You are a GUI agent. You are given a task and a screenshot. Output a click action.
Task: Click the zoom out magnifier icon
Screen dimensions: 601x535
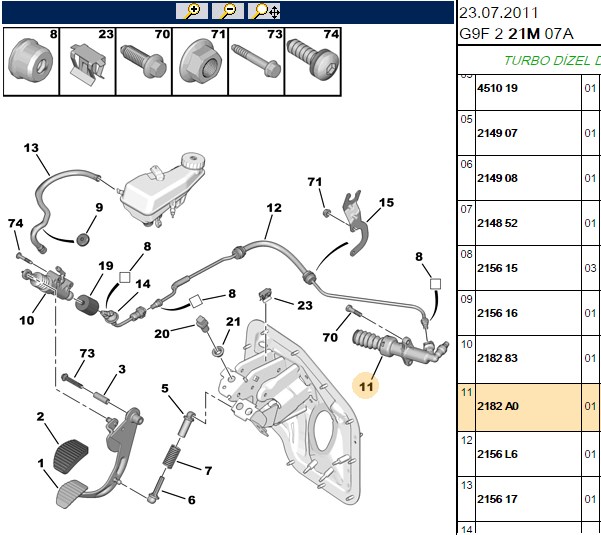point(228,11)
